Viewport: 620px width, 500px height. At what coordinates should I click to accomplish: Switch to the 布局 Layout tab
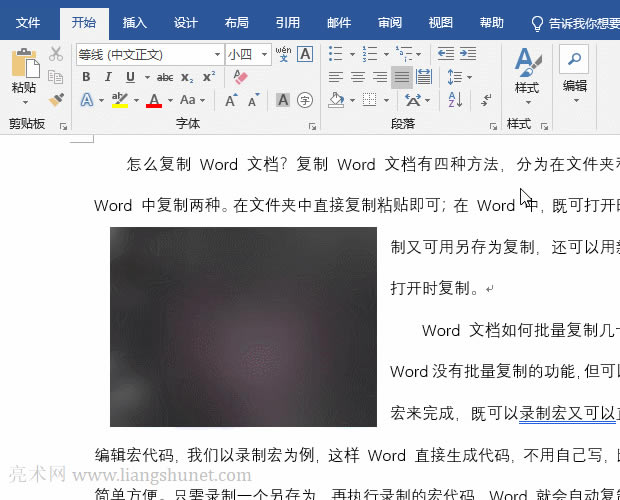236,23
